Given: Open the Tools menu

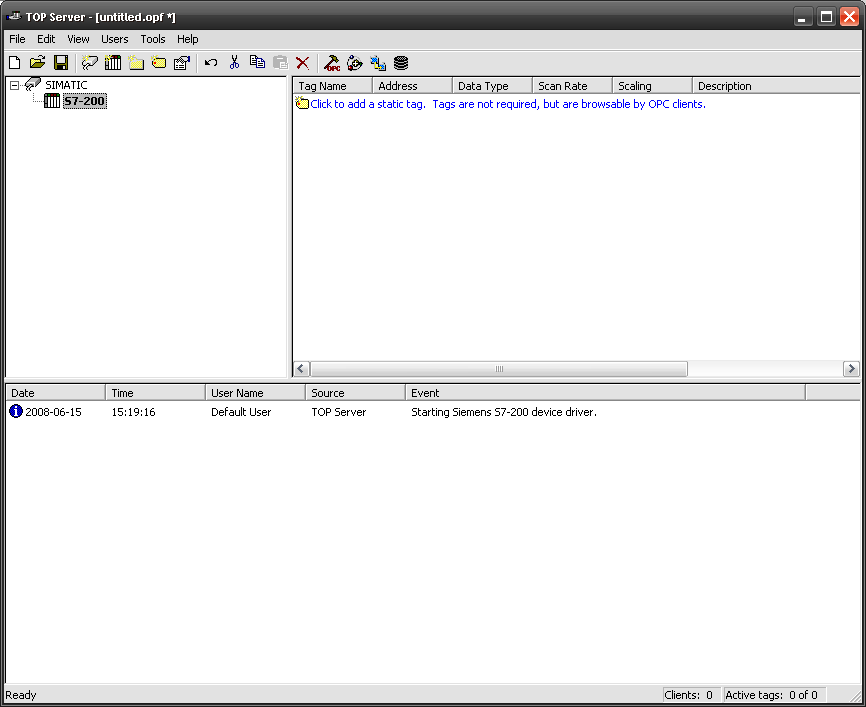Looking at the screenshot, I should (x=153, y=39).
